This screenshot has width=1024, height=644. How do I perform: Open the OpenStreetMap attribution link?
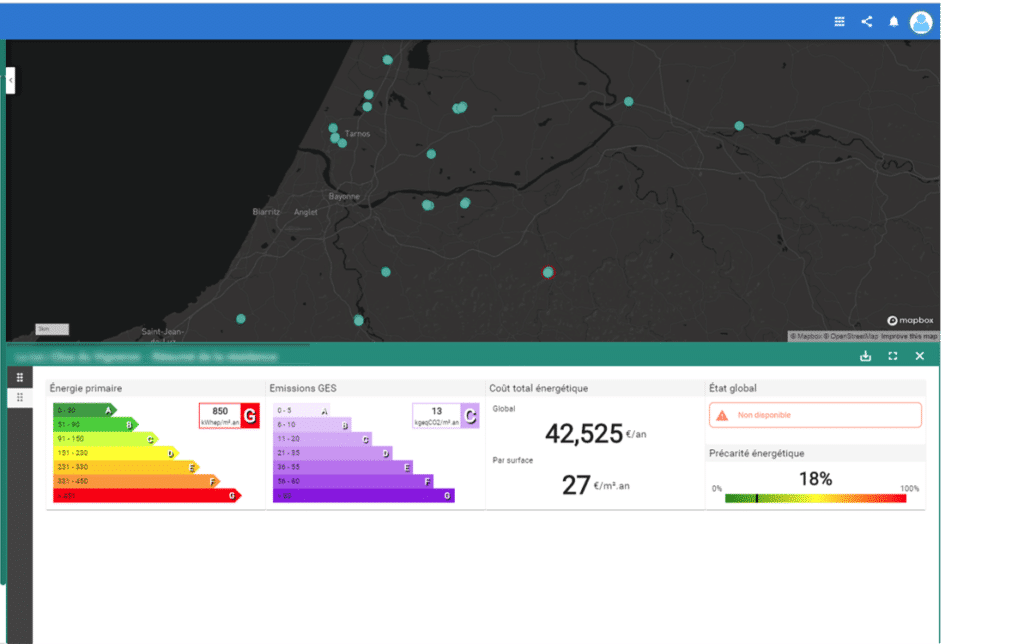853,336
